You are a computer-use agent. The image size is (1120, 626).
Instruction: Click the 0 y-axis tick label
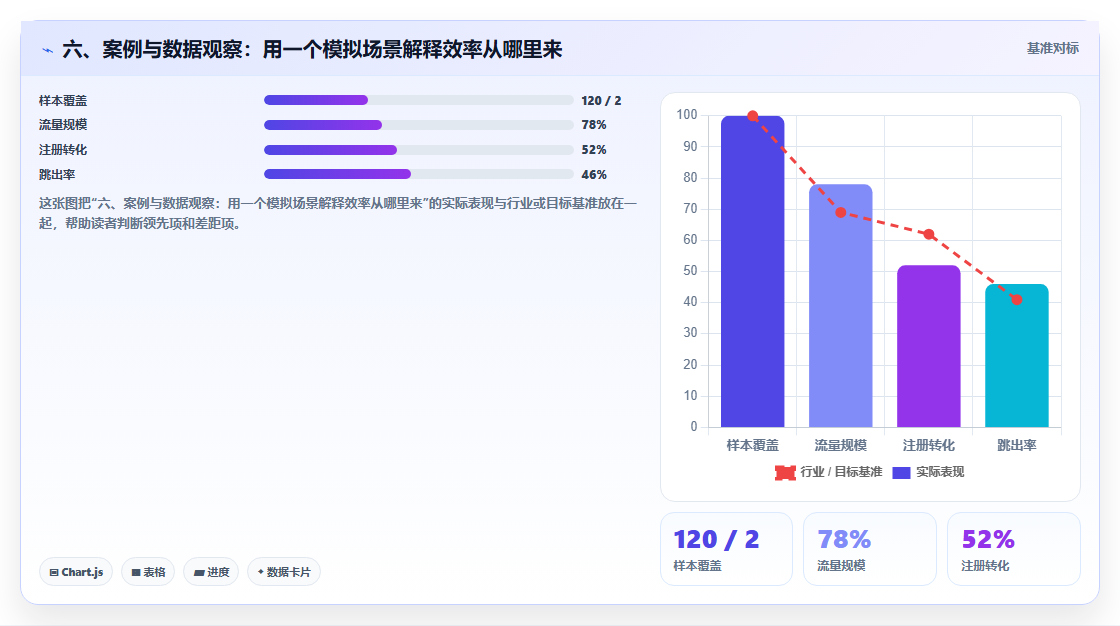[694, 427]
